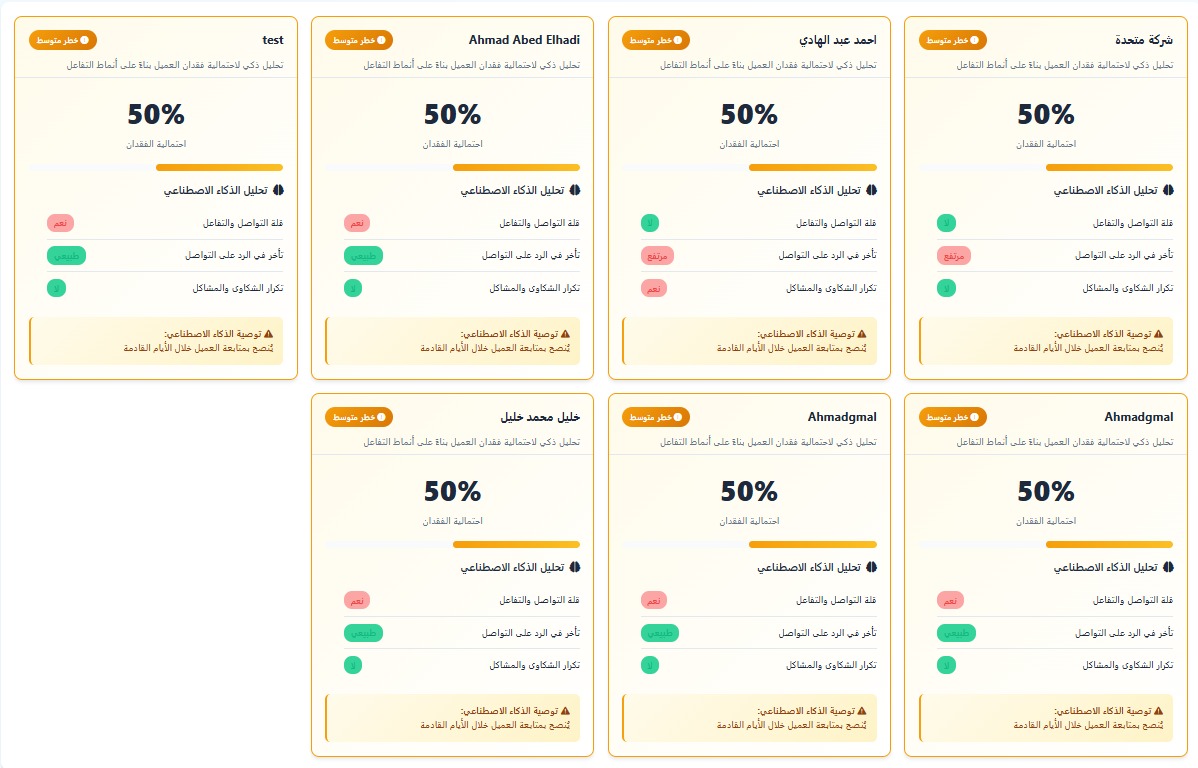Toggle the طبيعي pill on خليل محمد خليل card
The height and width of the screenshot is (768, 1198).
(363, 632)
